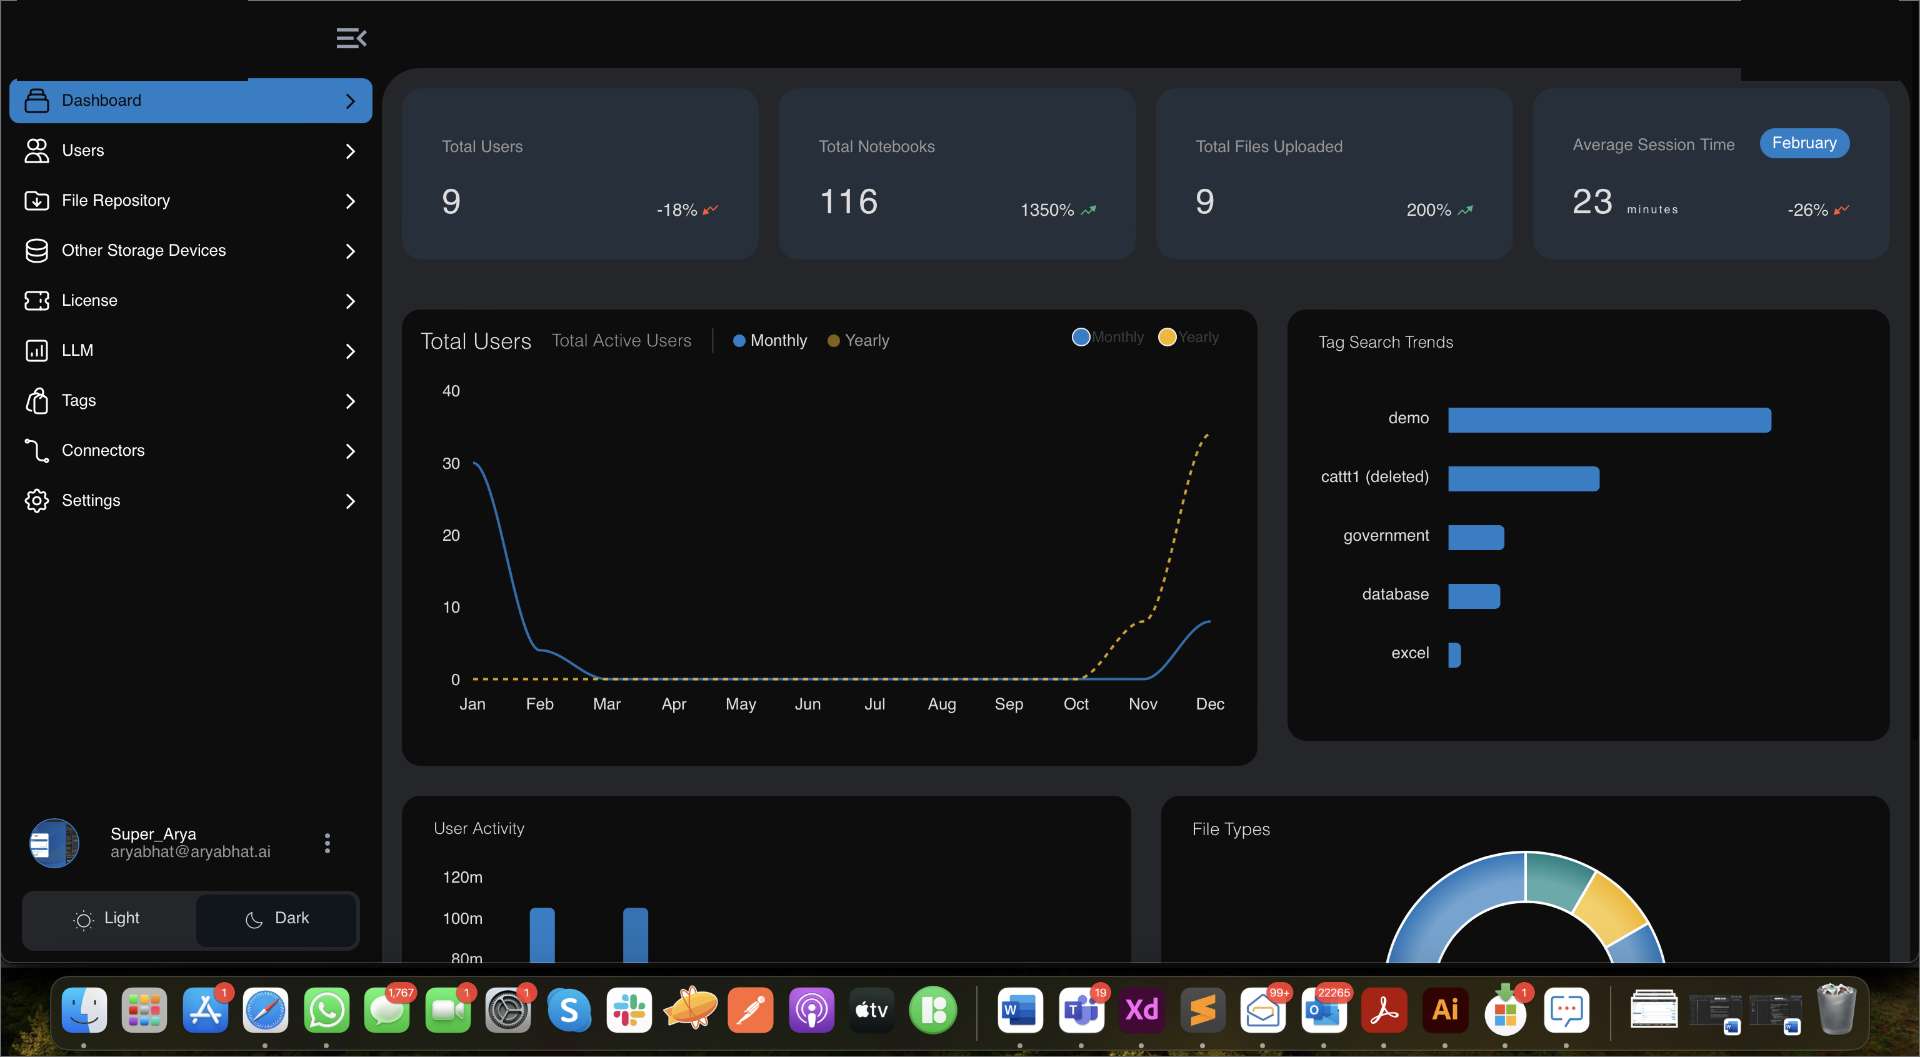Screen dimensions: 1920x1057
Task: Switch to the Total Users tab
Action: pos(476,341)
